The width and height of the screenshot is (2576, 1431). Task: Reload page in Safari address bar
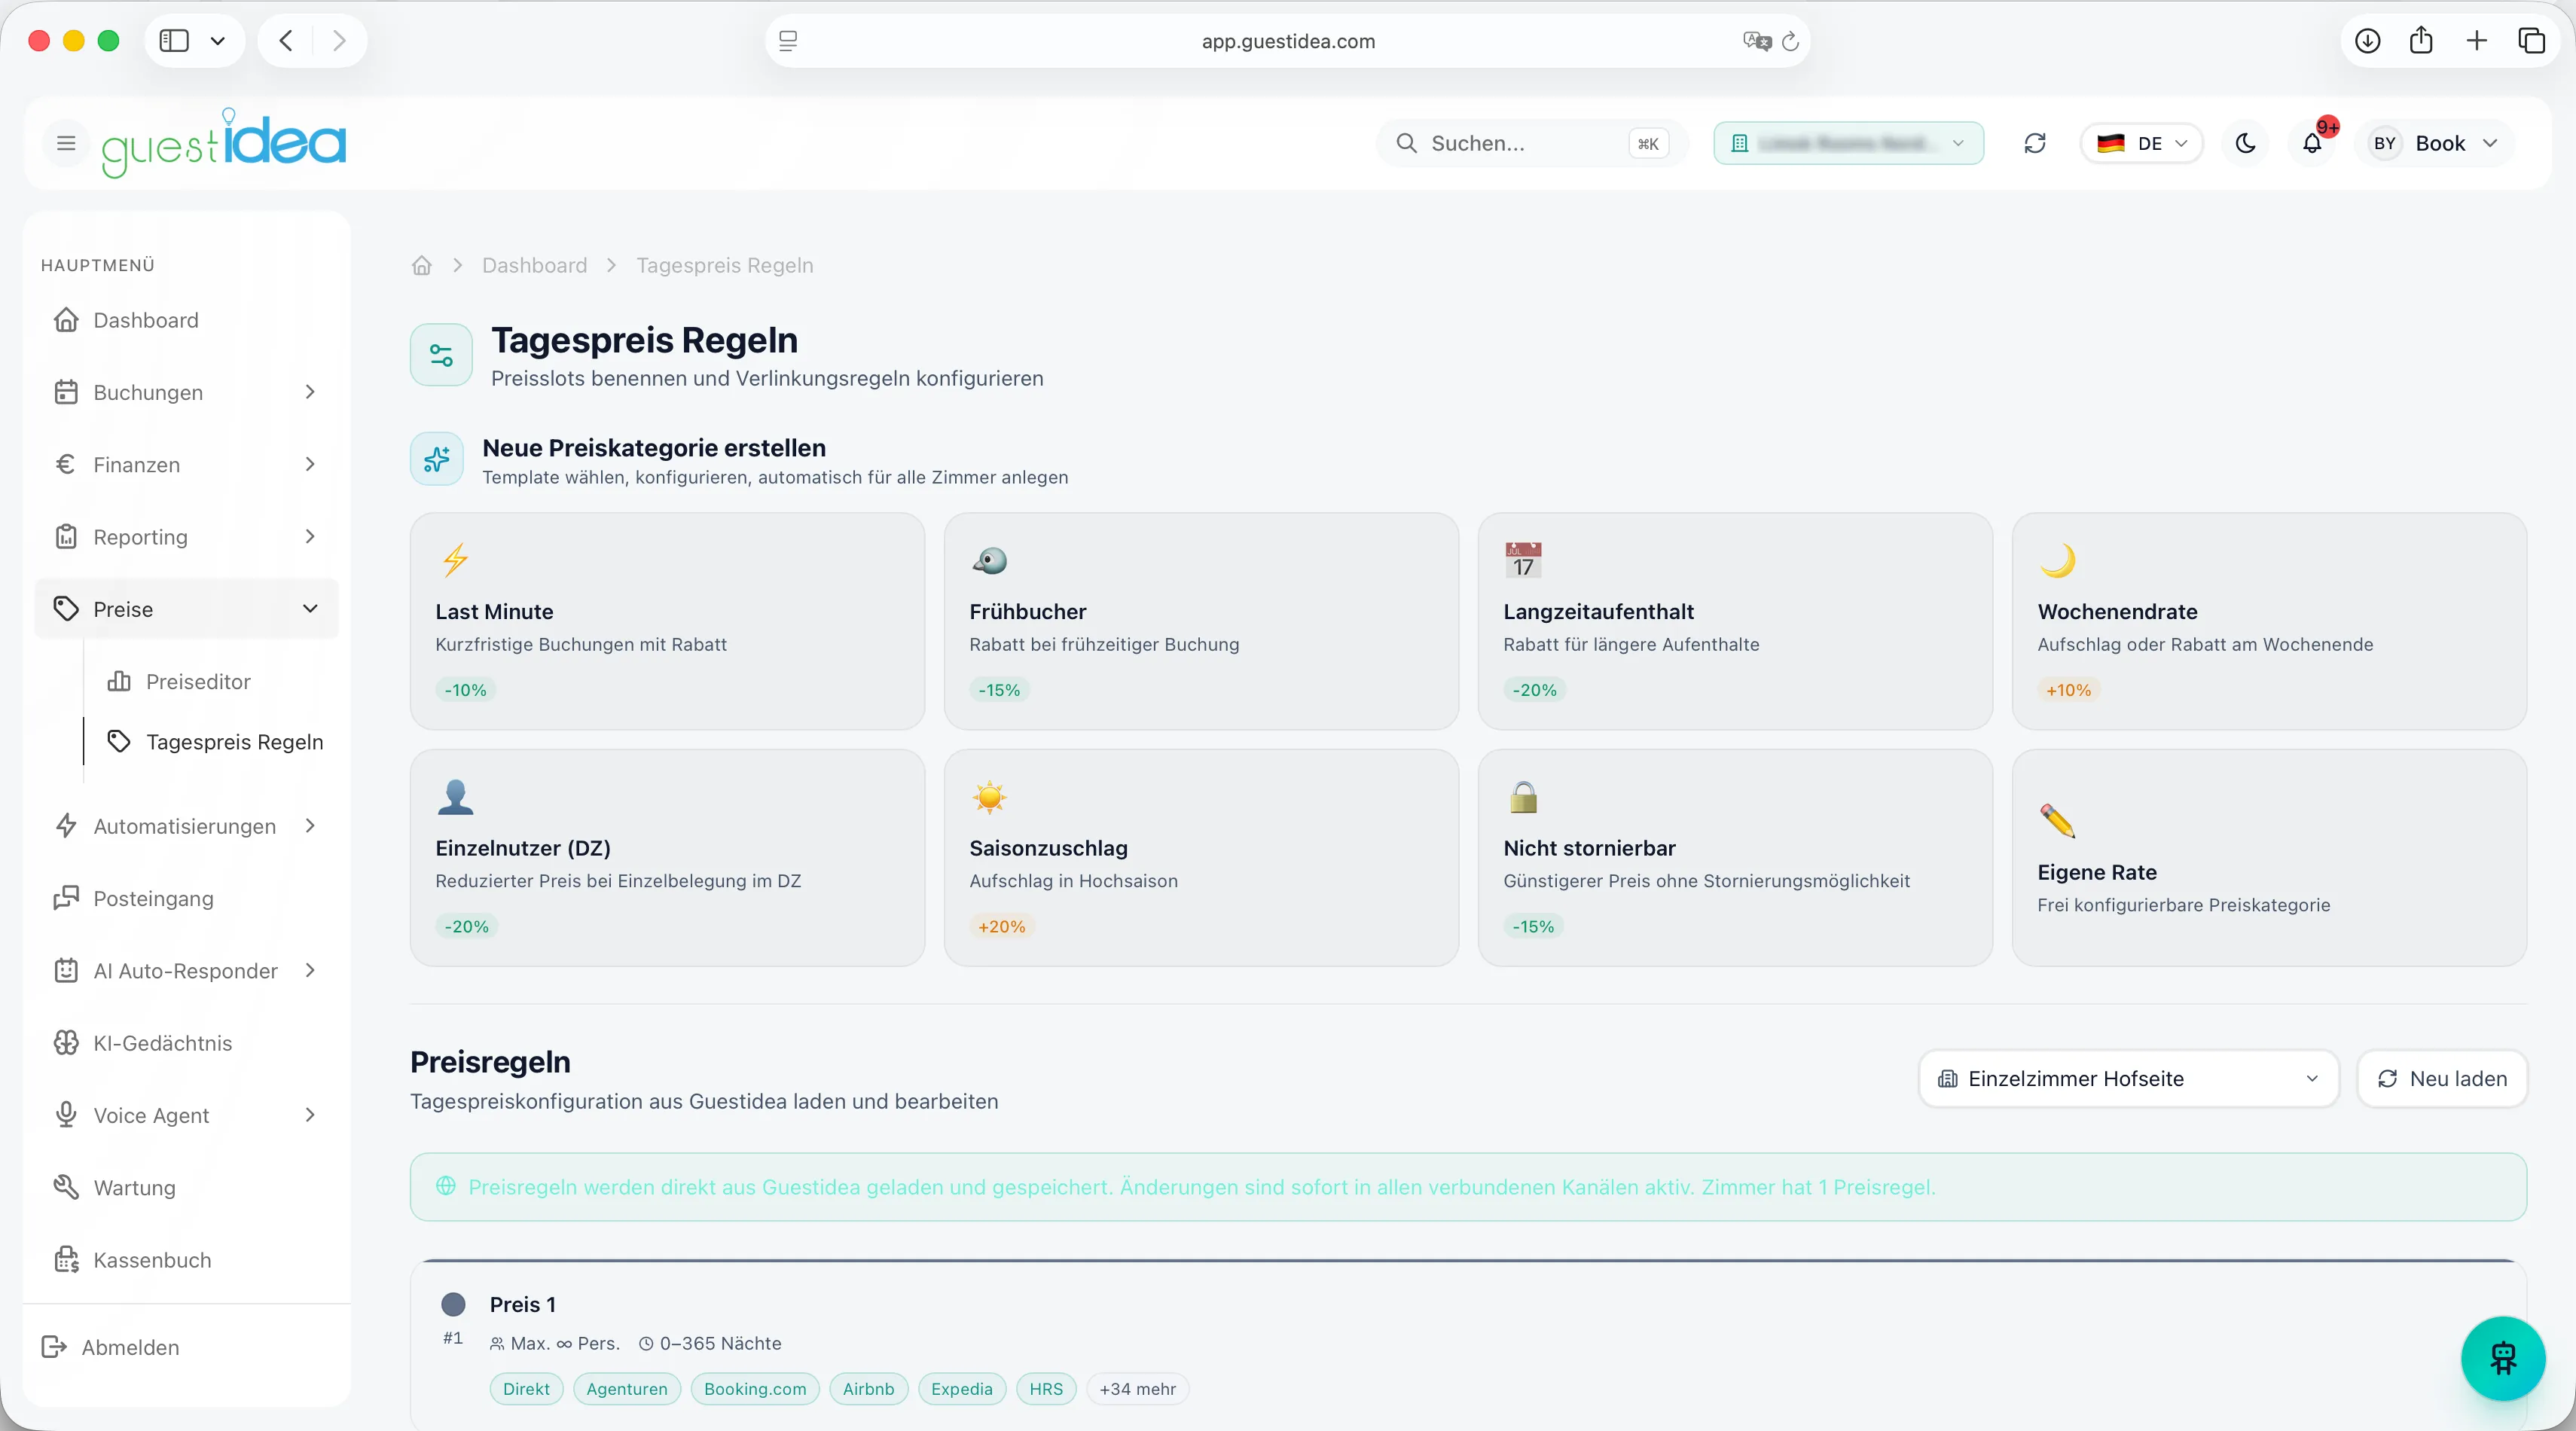[1790, 41]
